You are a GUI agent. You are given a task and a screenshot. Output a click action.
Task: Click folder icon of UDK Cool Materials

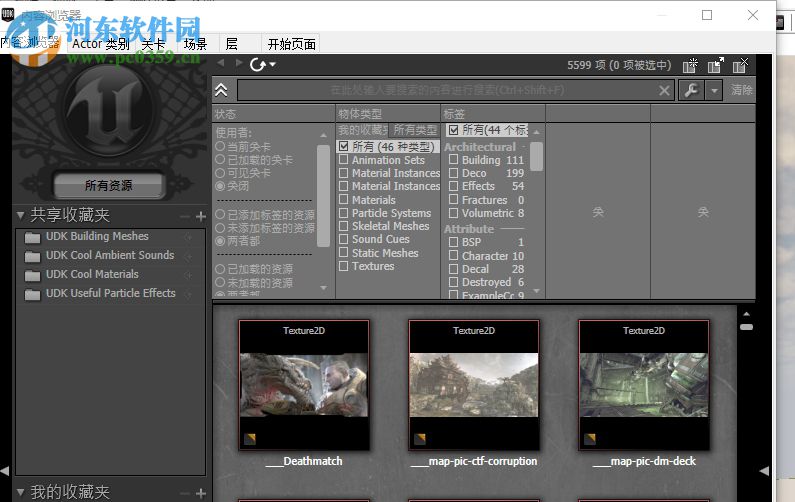coord(32,275)
